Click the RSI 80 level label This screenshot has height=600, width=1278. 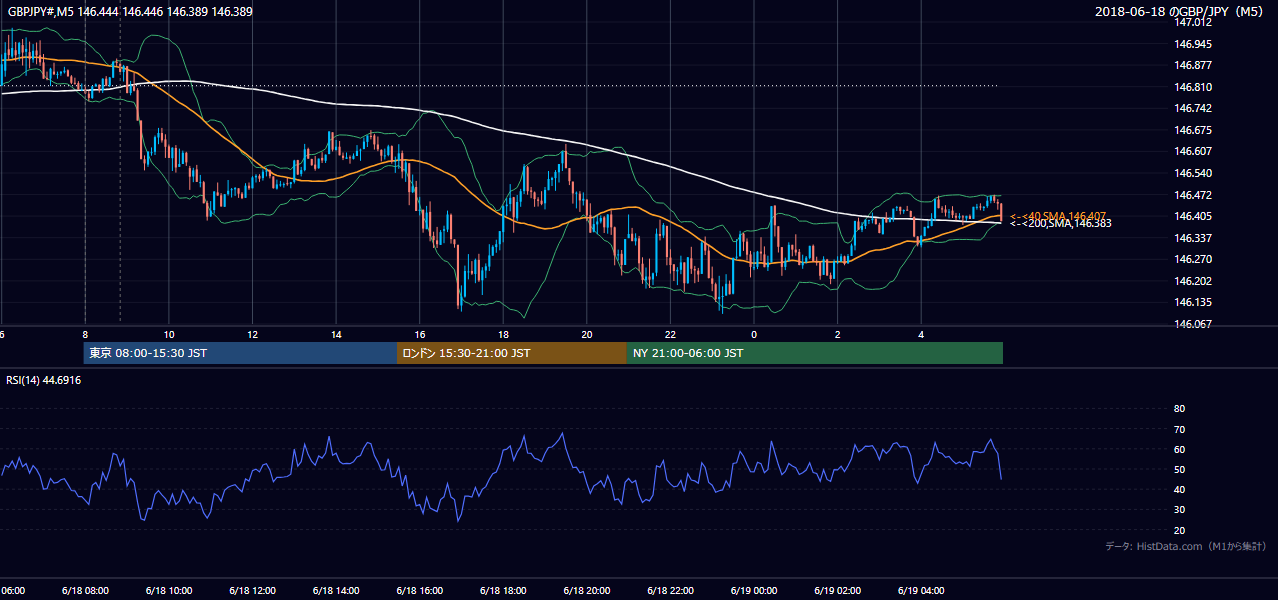tap(1179, 409)
